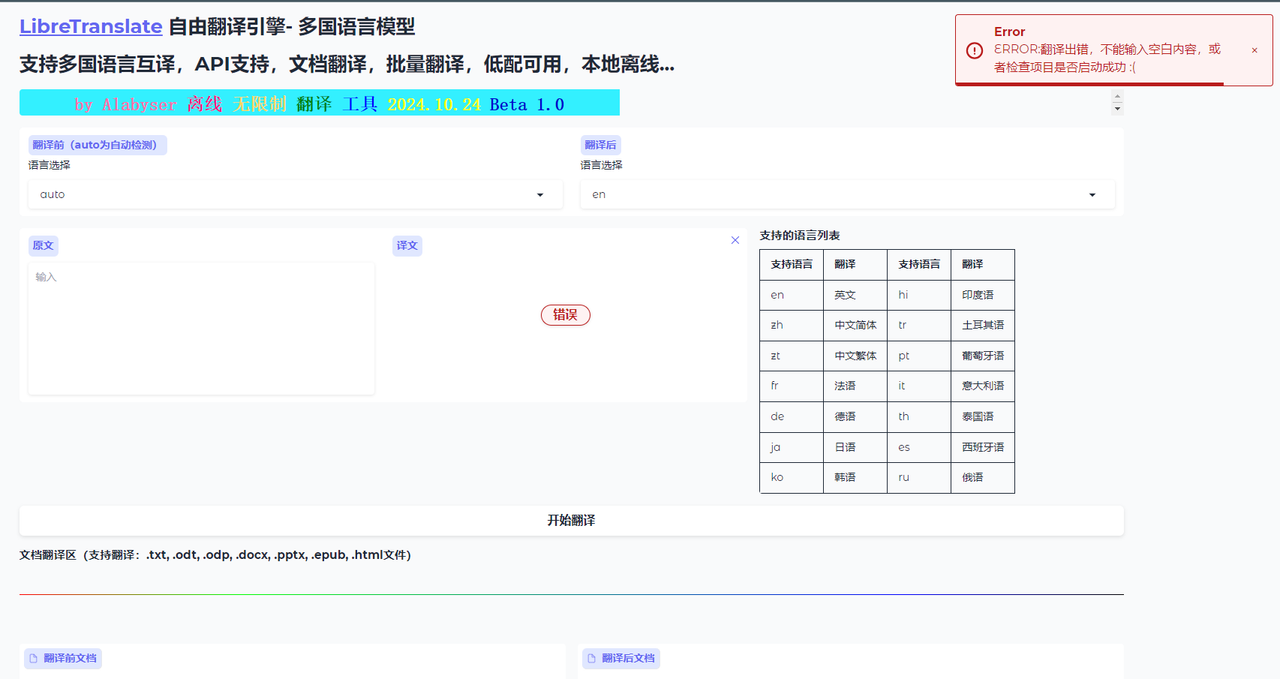This screenshot has height=679, width=1280.
Task: Click the 英文 cell in the table
Action: click(855, 295)
